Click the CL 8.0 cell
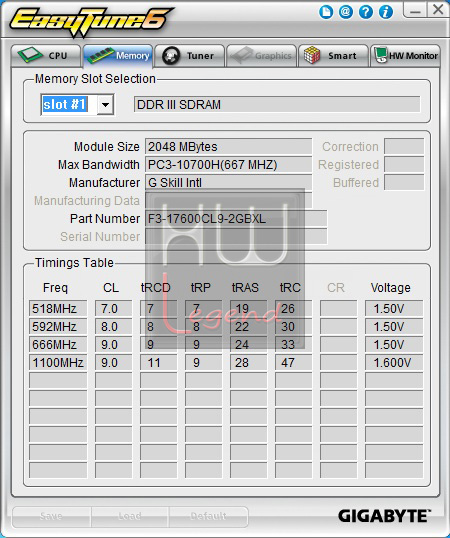The width and height of the screenshot is (450, 538). click(114, 326)
